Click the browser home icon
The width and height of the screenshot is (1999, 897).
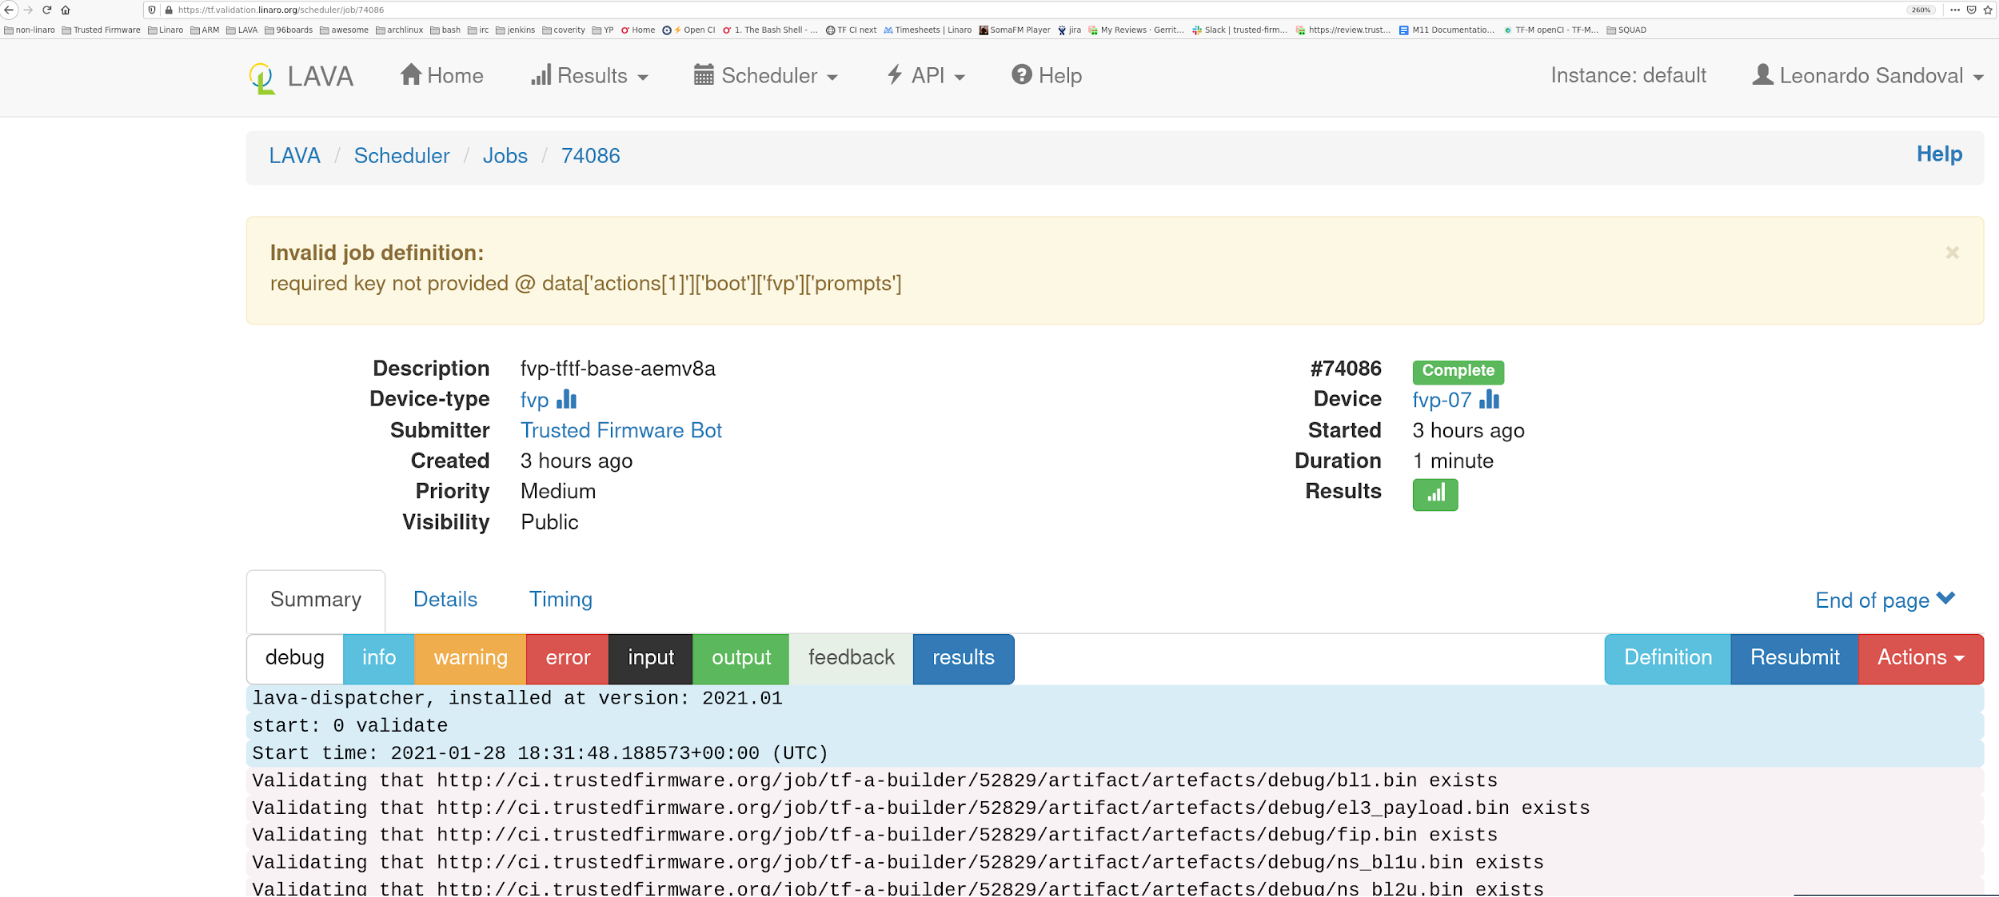[66, 10]
